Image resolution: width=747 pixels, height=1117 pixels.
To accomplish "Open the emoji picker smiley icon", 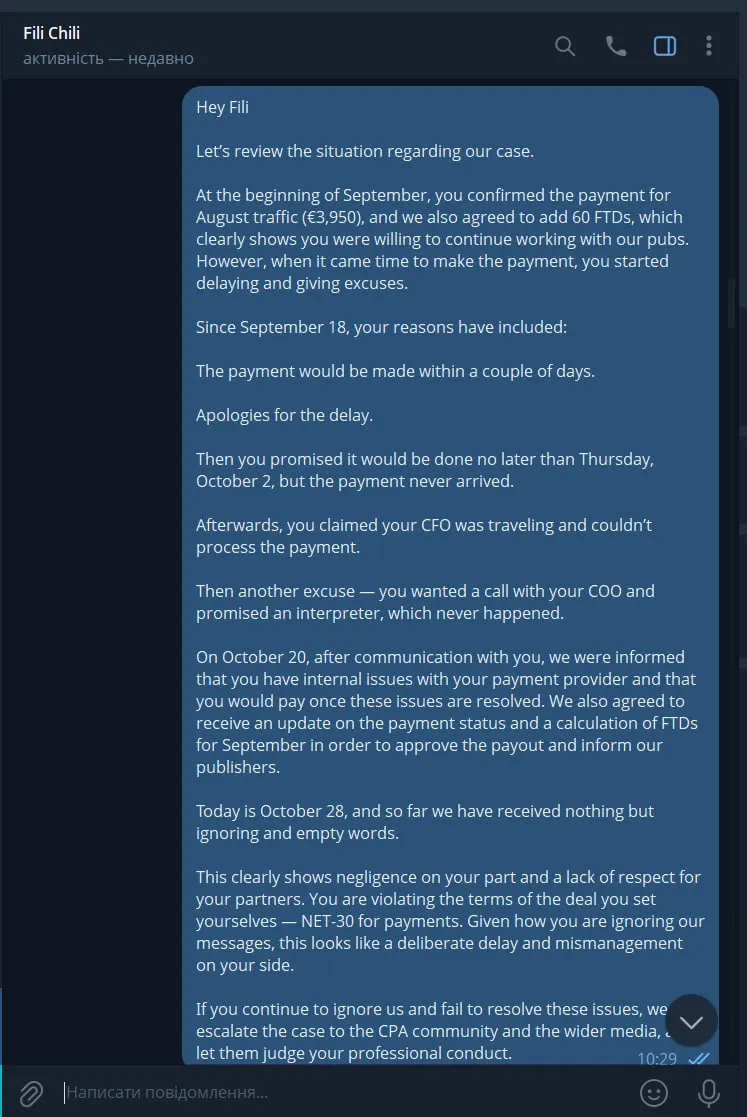I will pos(654,1092).
